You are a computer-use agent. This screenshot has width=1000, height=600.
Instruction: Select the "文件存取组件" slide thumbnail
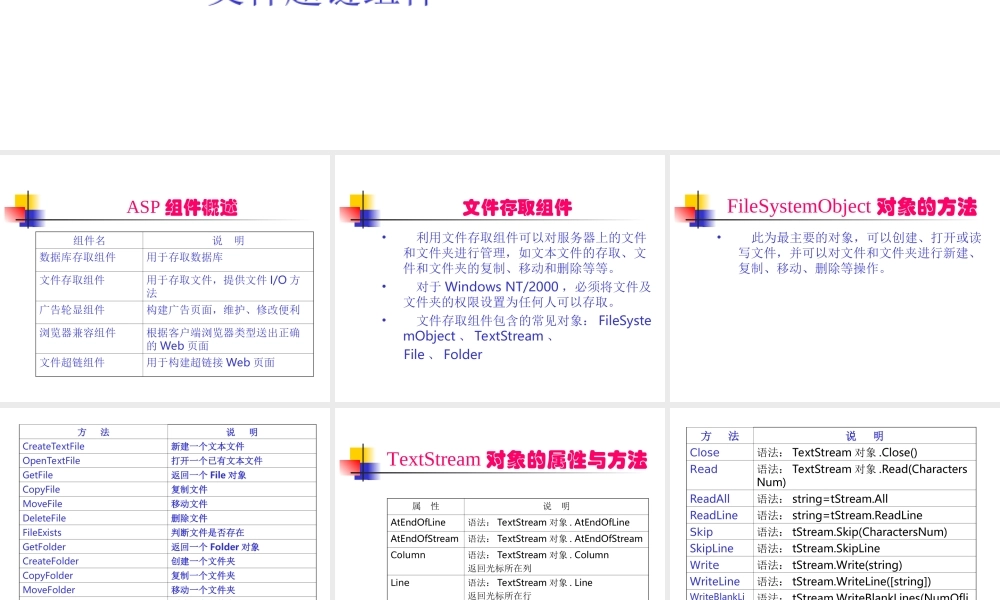(500, 278)
